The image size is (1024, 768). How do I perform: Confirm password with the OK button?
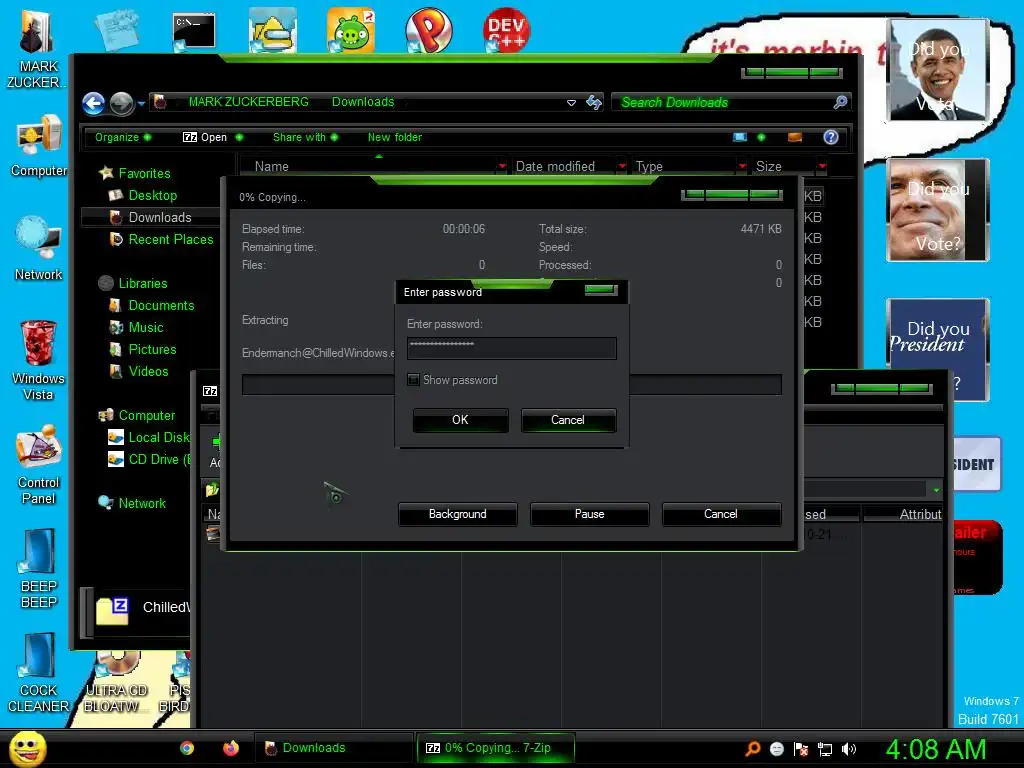point(460,420)
